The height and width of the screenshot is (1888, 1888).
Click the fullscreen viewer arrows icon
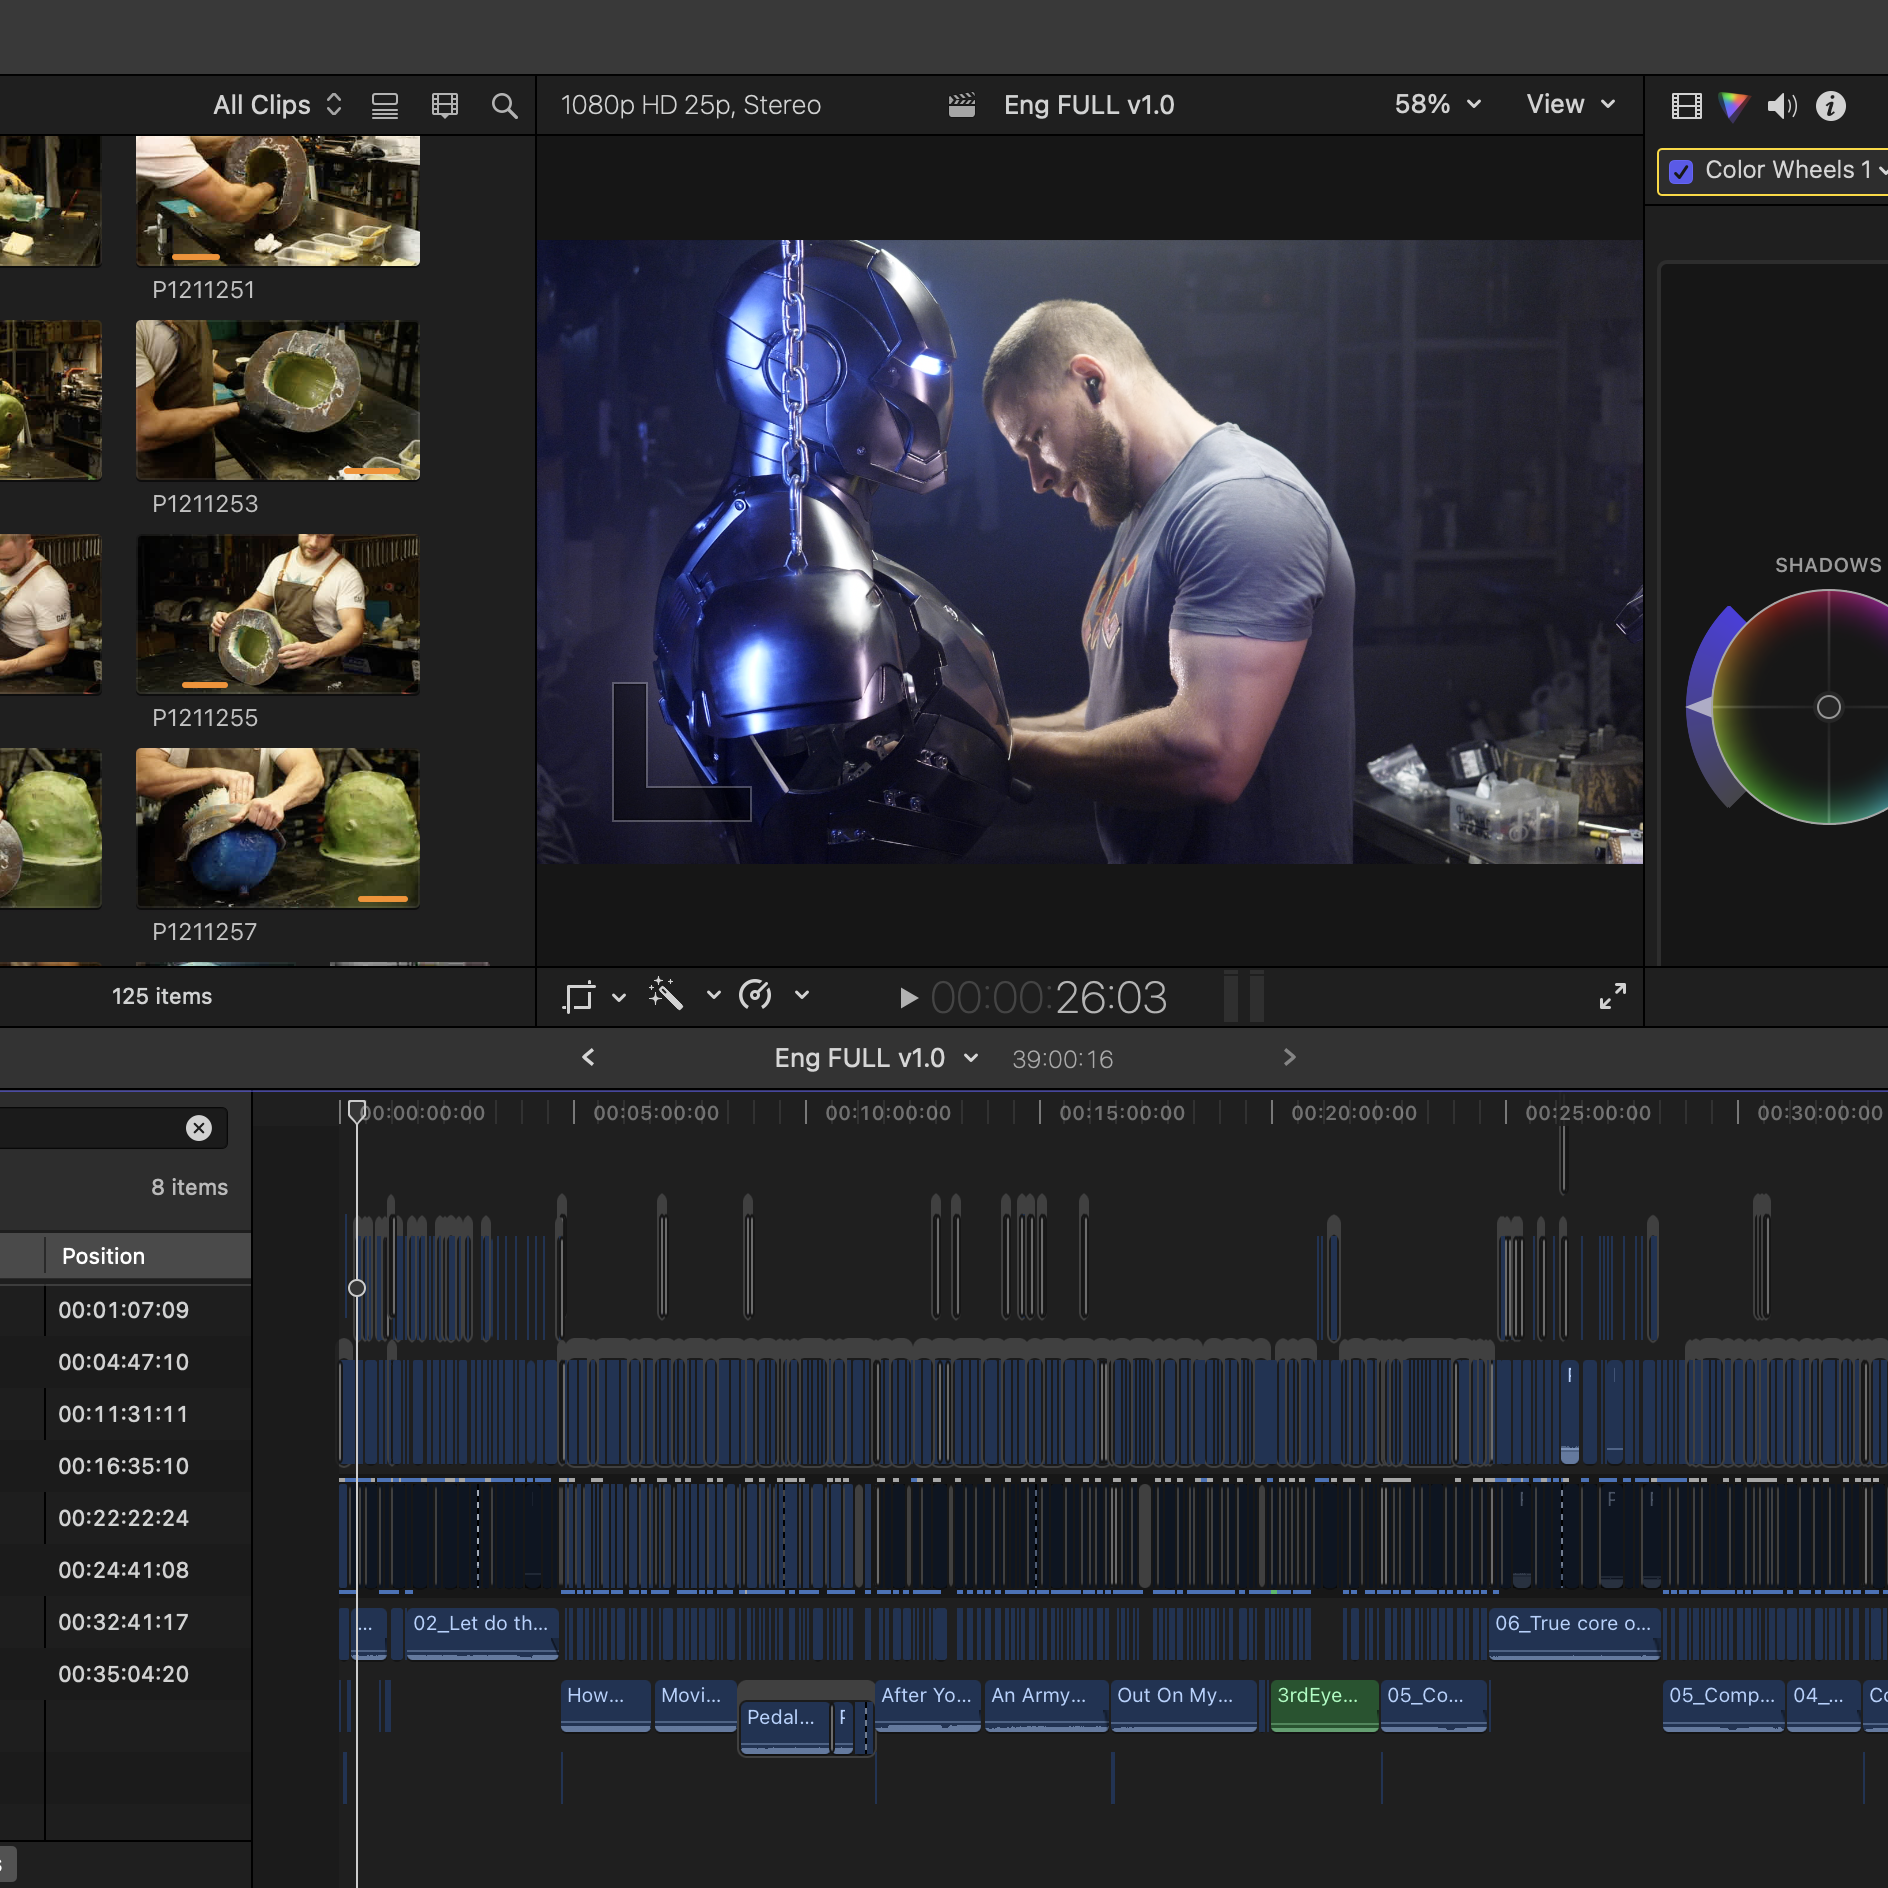(x=1612, y=996)
